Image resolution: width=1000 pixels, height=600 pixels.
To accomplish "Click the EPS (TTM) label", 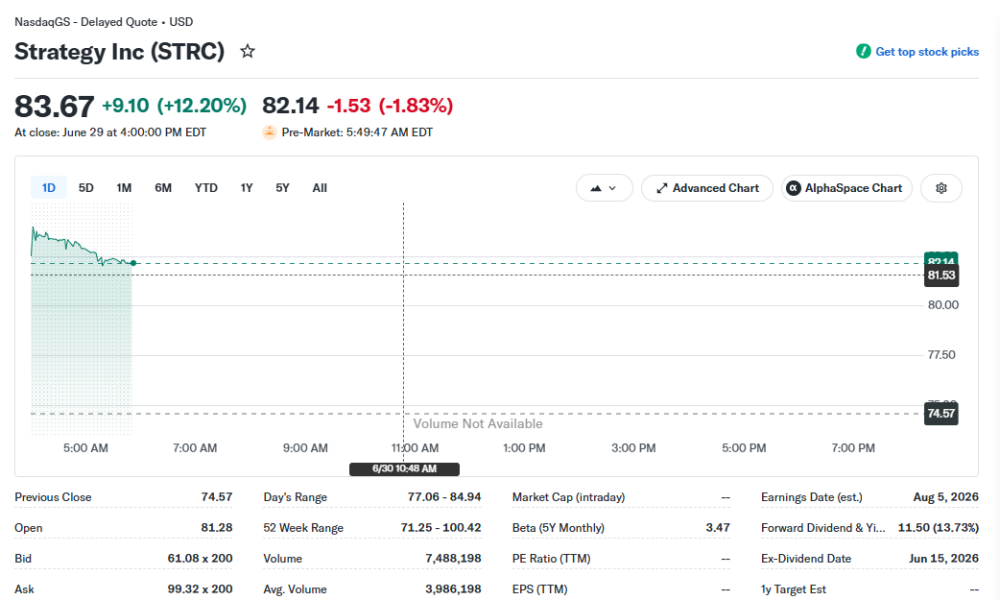I will 540,589.
